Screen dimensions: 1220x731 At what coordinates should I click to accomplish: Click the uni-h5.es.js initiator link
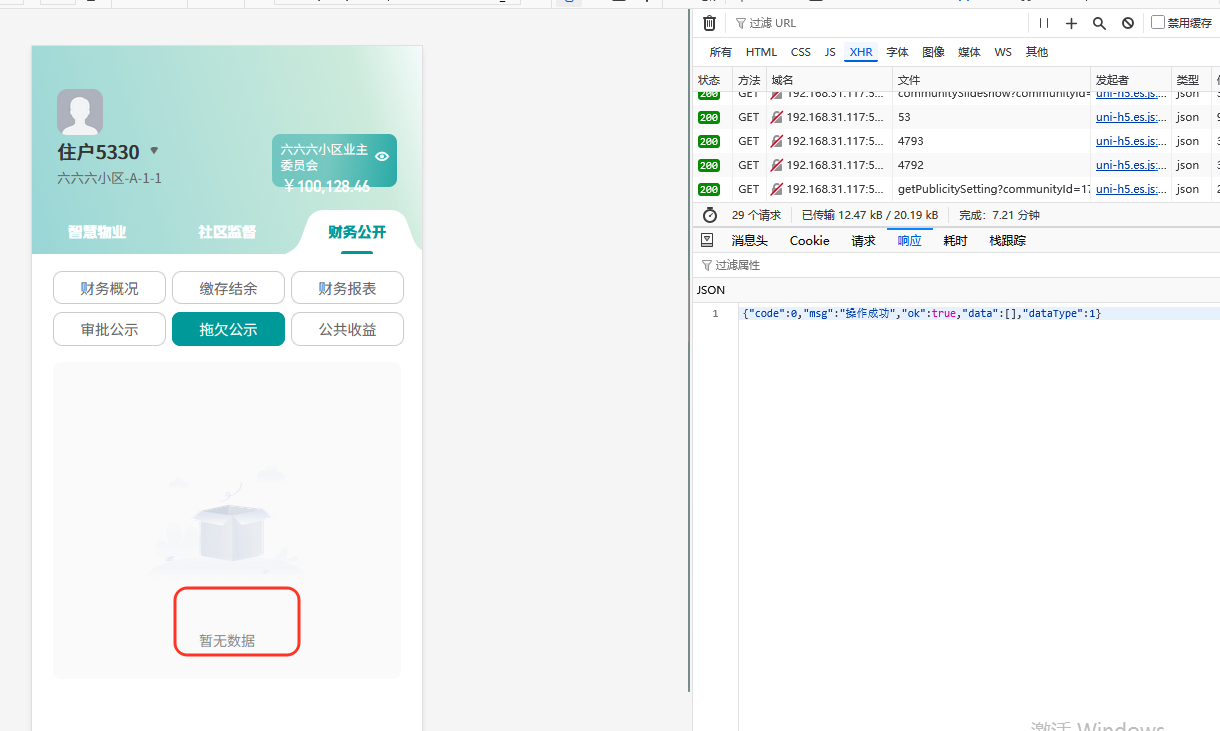(1130, 117)
